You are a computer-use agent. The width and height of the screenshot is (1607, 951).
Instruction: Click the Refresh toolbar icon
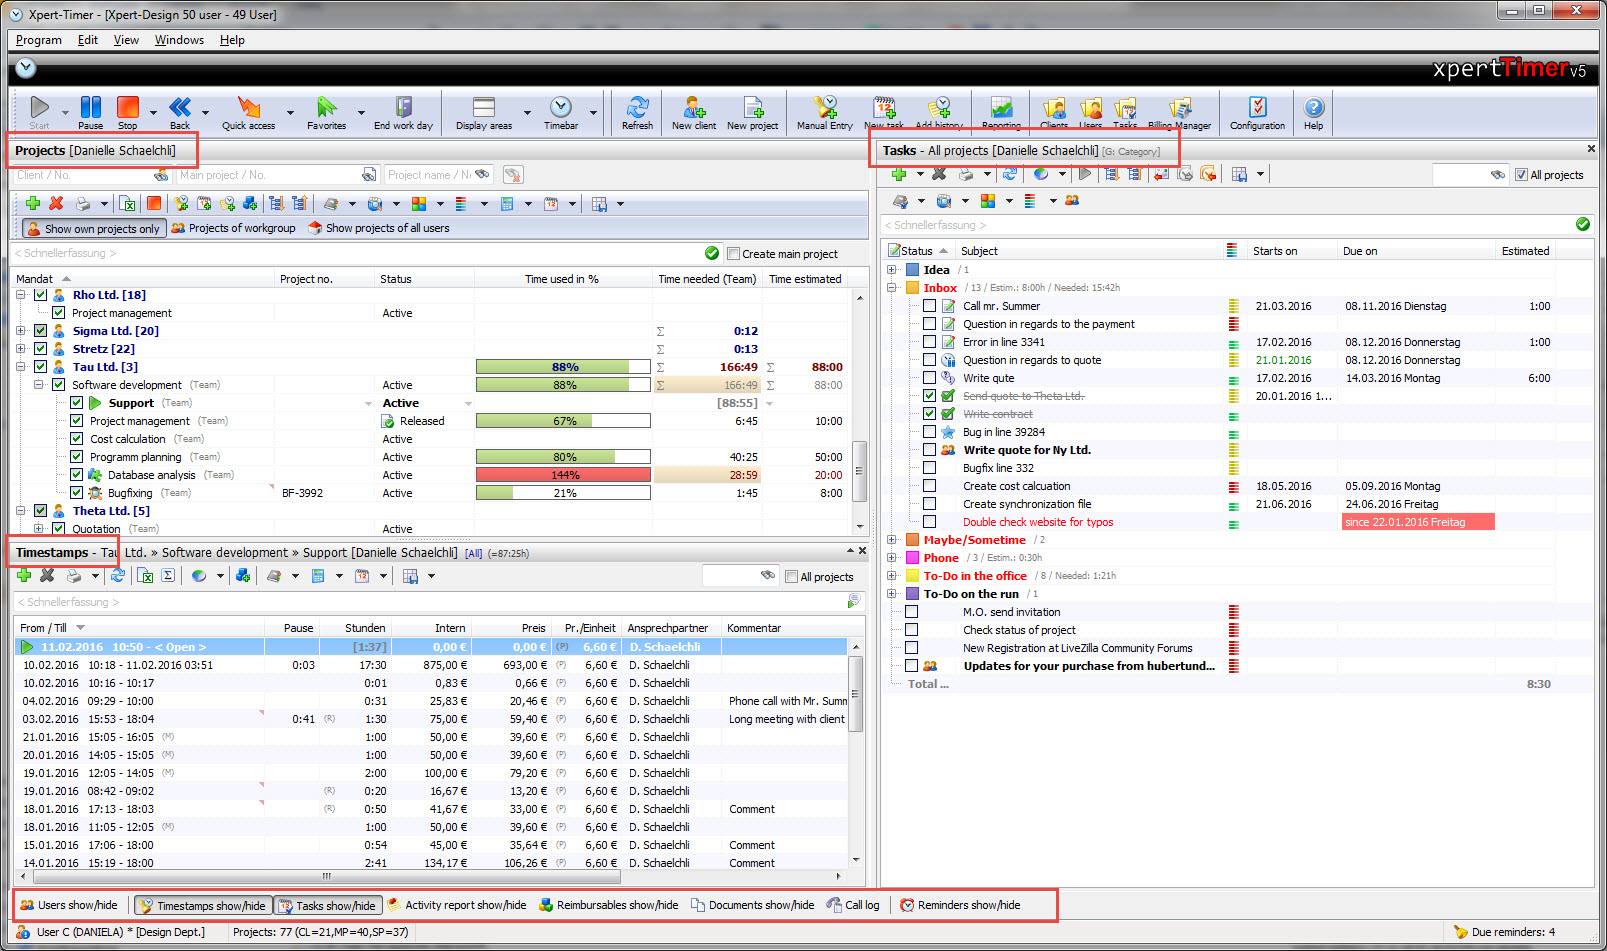click(637, 110)
